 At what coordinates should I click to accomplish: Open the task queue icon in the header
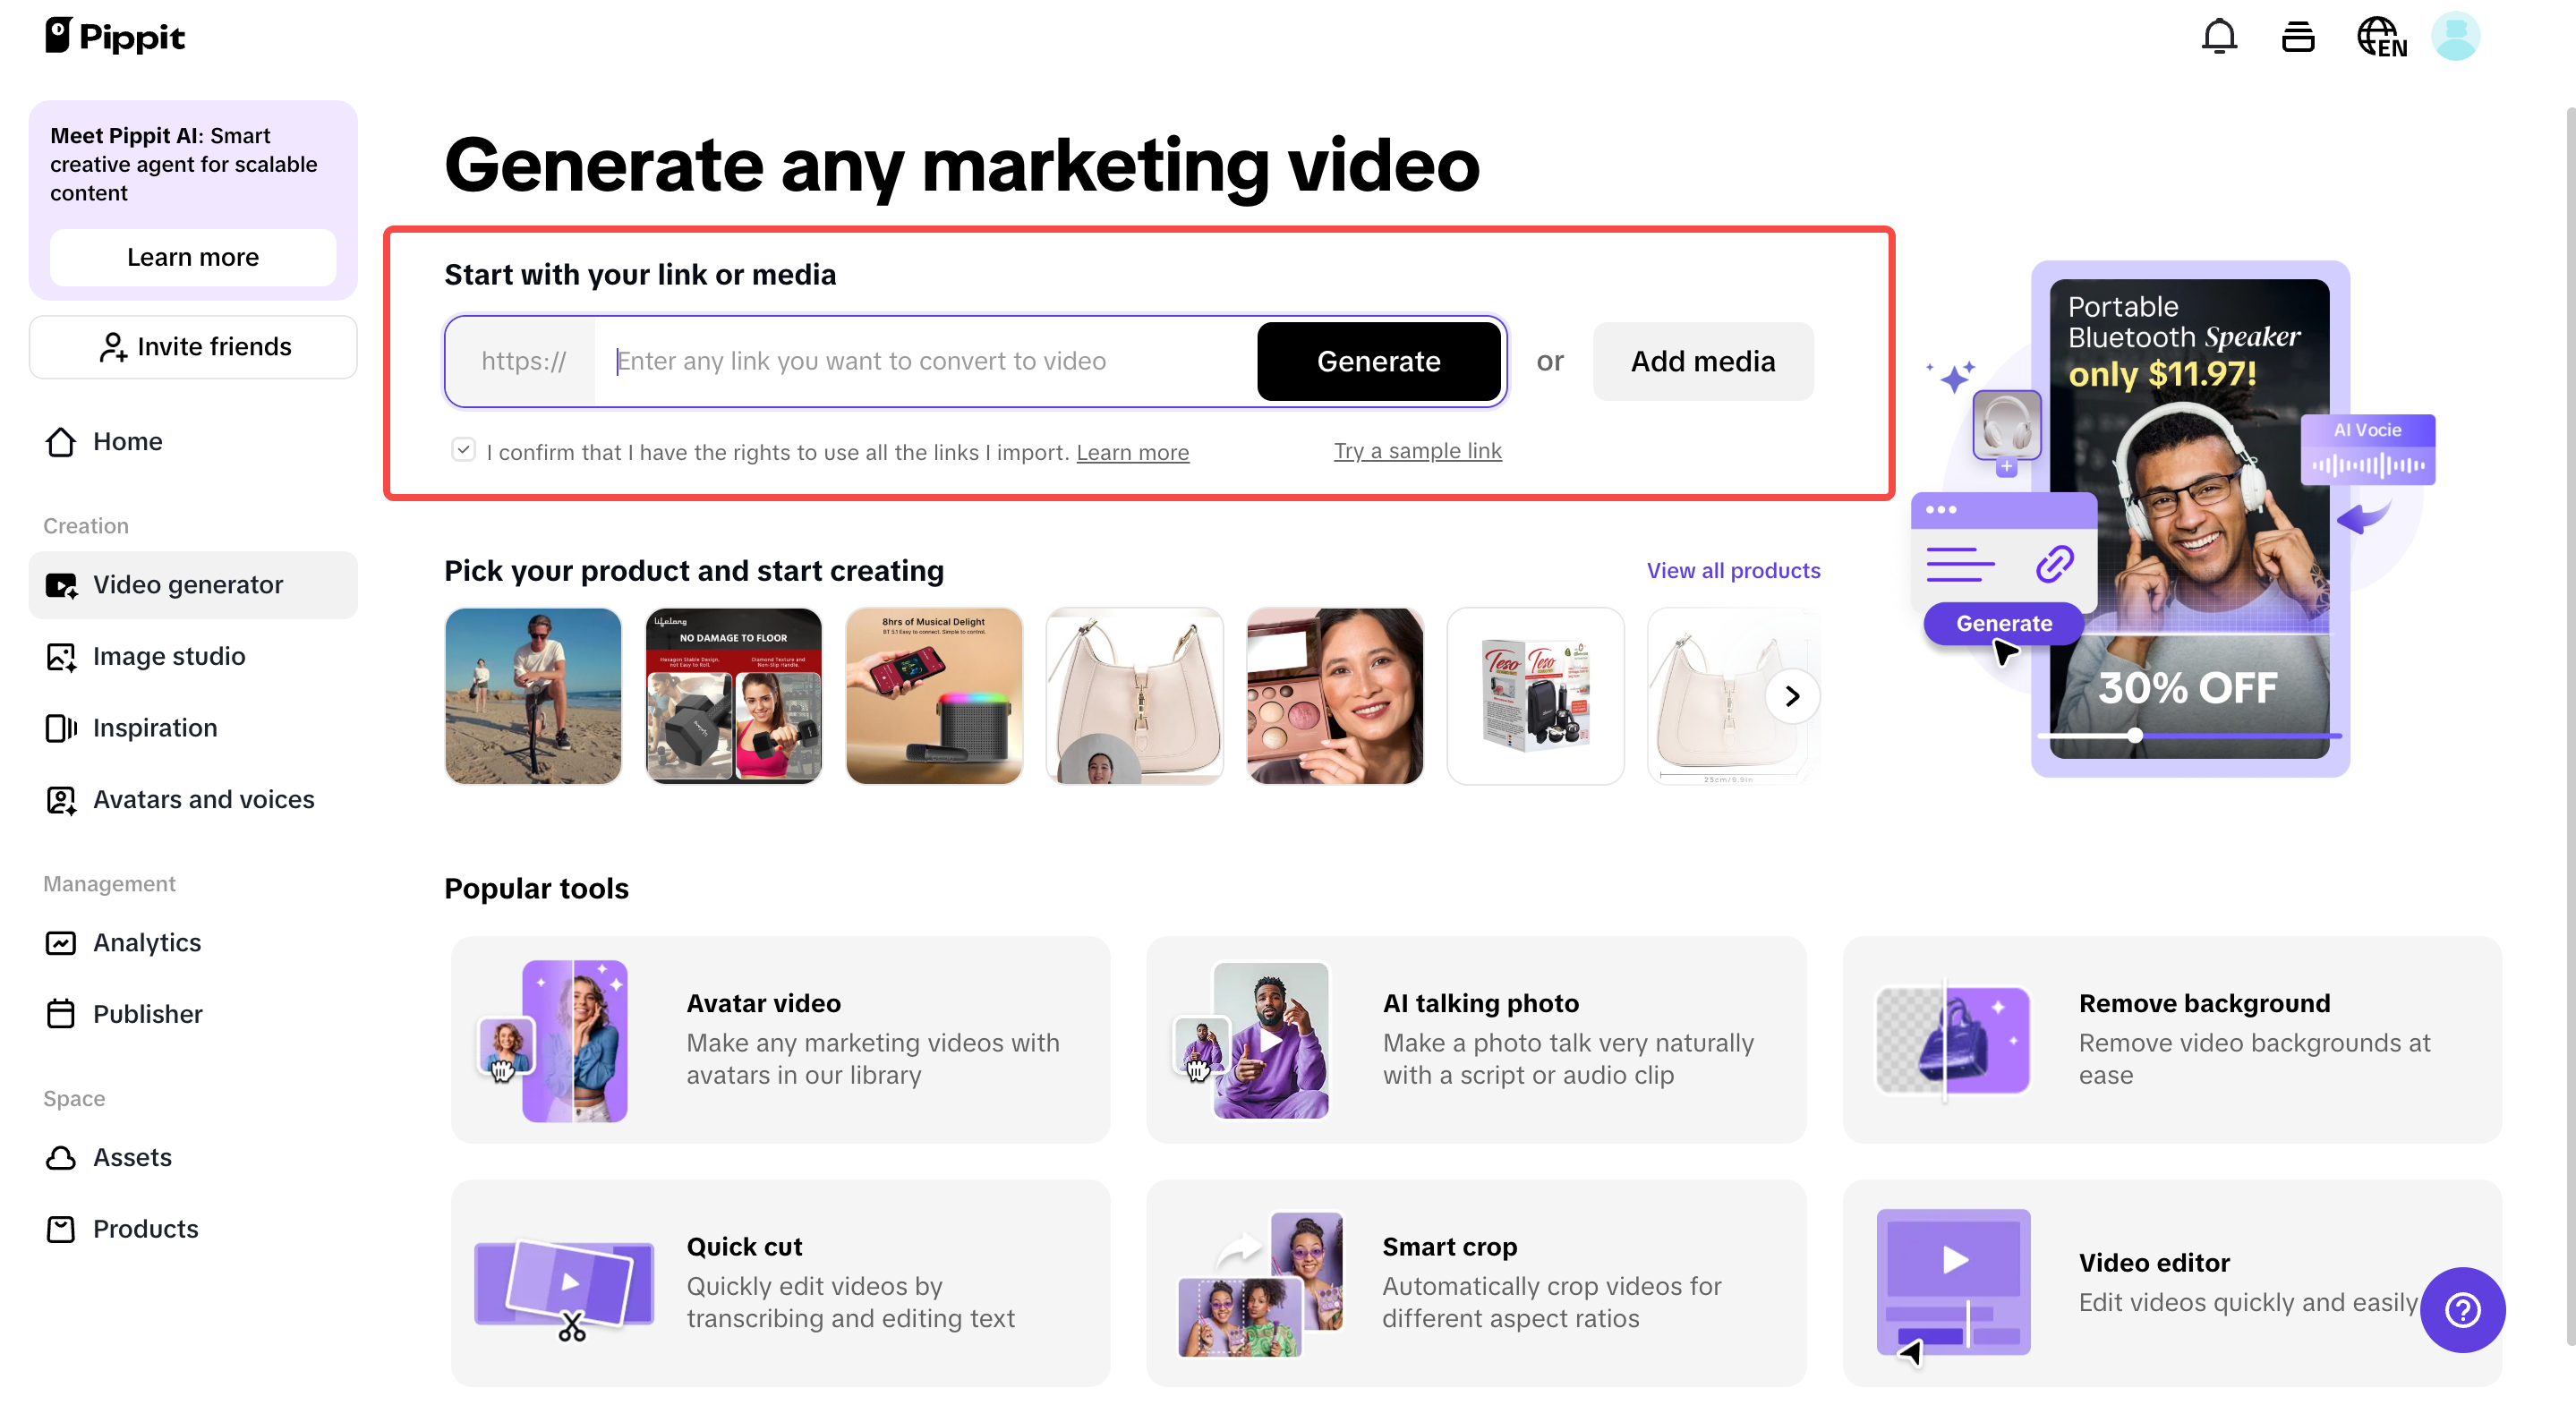coord(2297,36)
